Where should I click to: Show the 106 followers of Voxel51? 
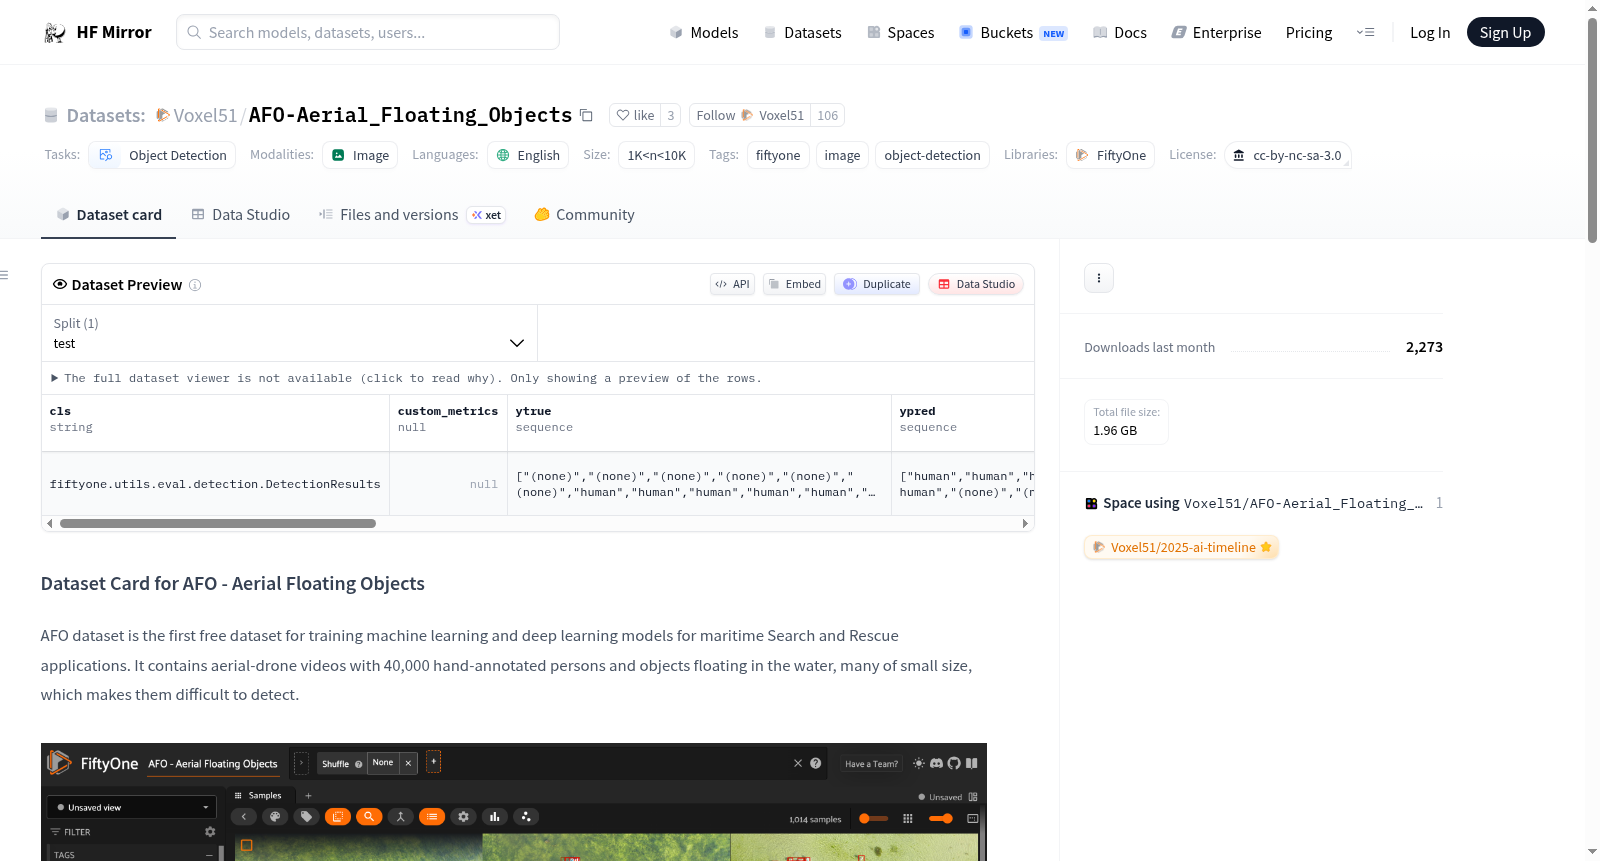[828, 115]
